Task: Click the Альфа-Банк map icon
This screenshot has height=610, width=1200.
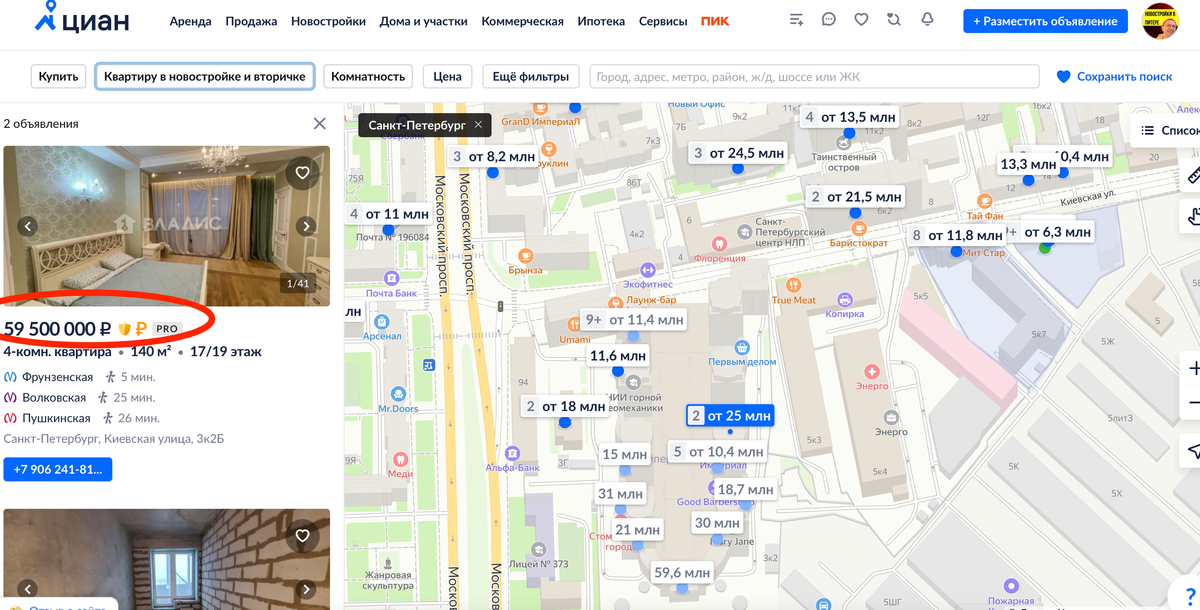Action: tap(513, 453)
